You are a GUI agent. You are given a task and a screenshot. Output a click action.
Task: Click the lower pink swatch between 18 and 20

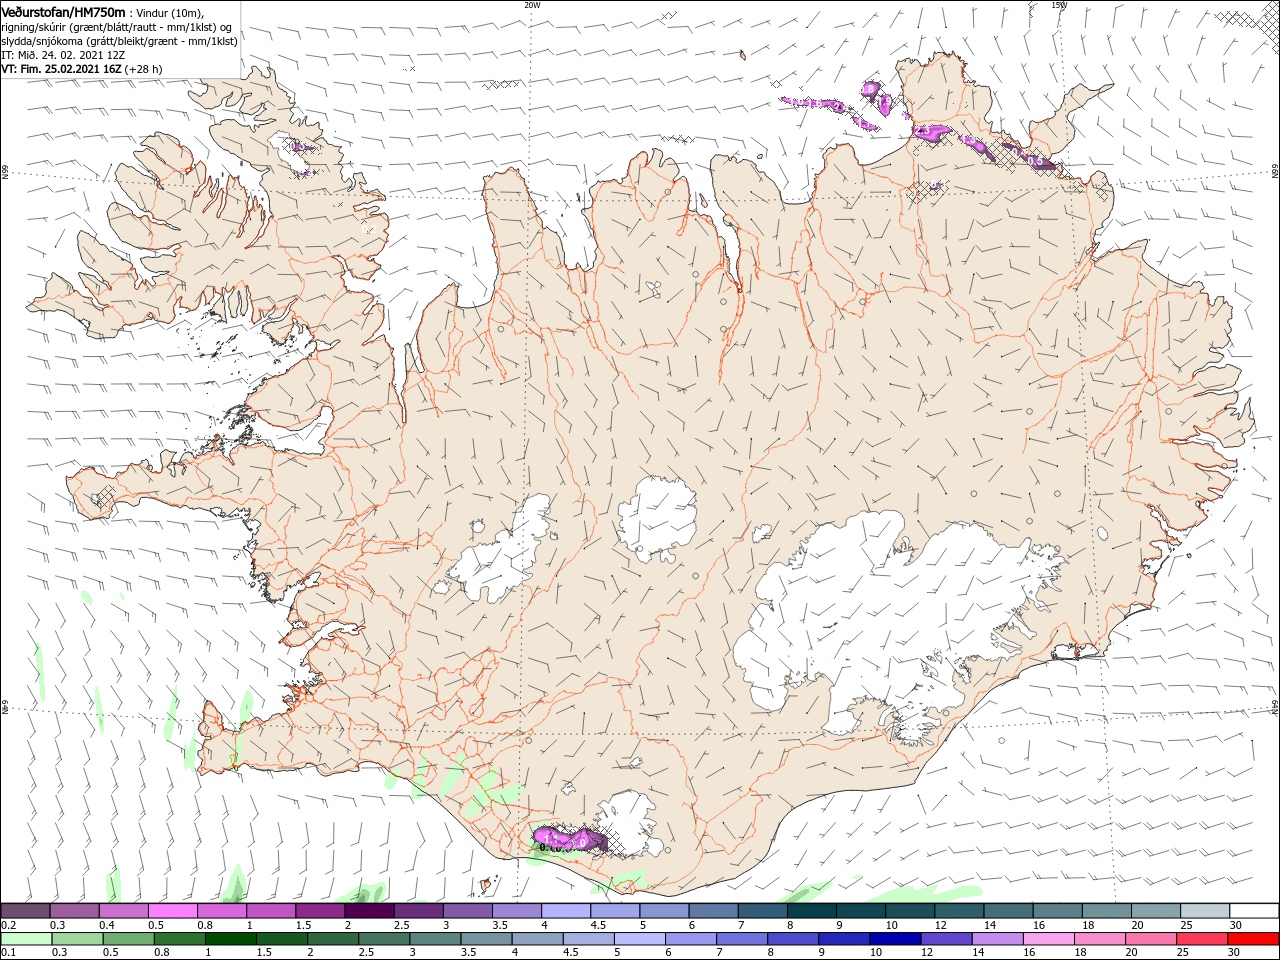(x=1098, y=939)
